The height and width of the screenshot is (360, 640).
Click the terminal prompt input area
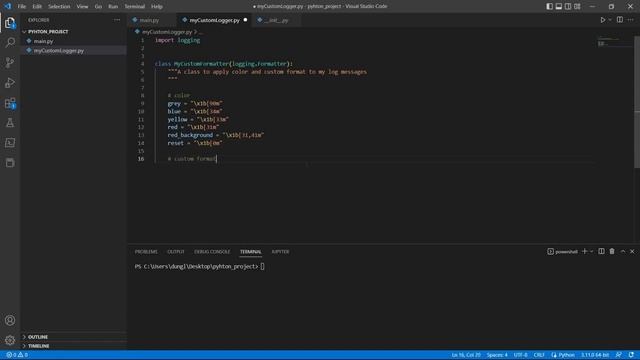(262, 267)
